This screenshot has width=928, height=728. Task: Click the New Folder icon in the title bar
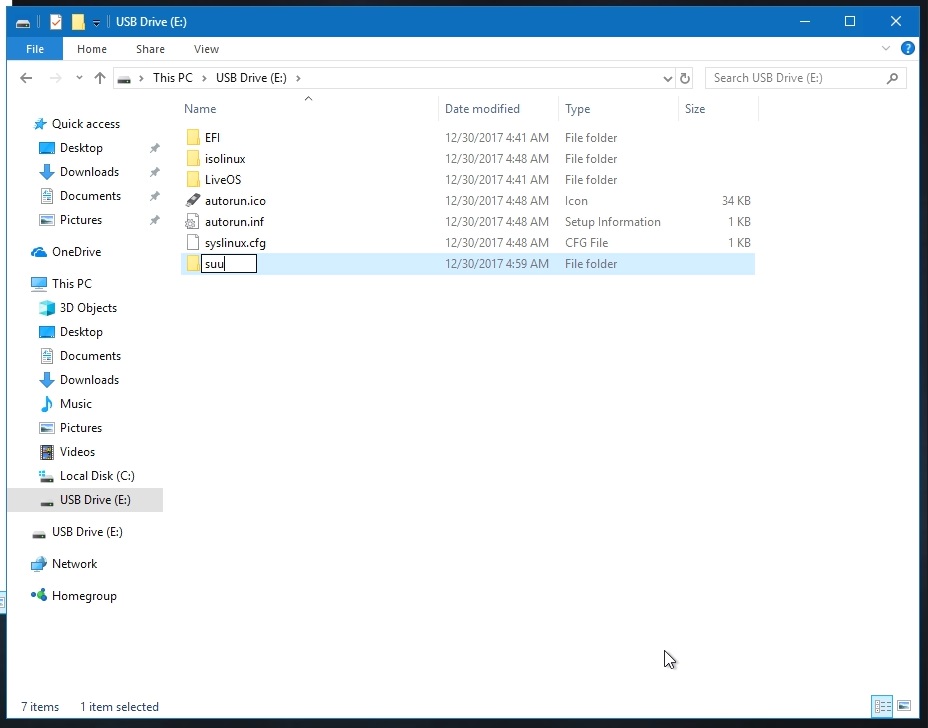[x=78, y=22]
